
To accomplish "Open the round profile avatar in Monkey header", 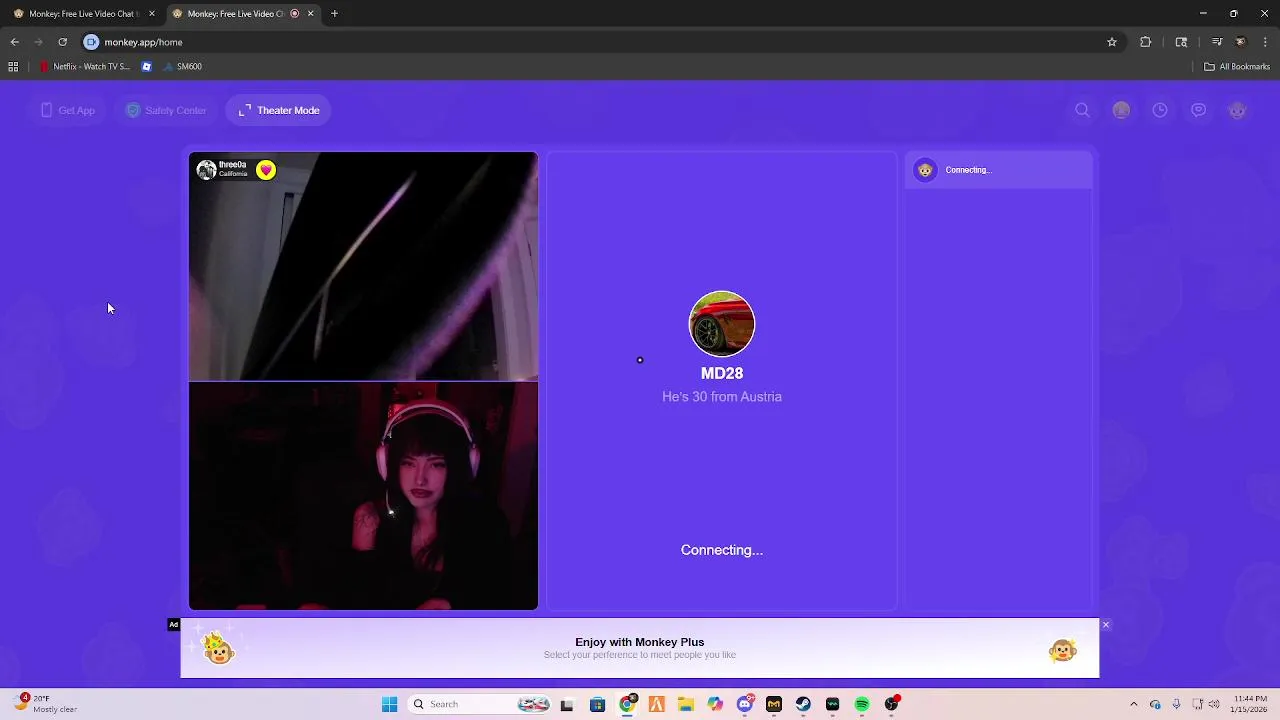I will (x=1121, y=110).
